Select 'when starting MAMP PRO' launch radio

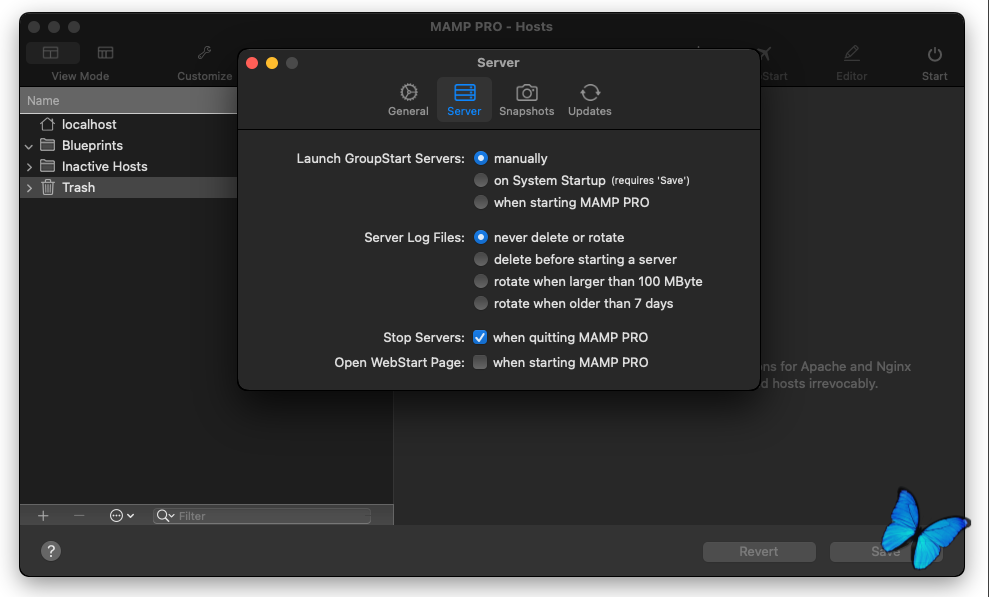pos(481,202)
